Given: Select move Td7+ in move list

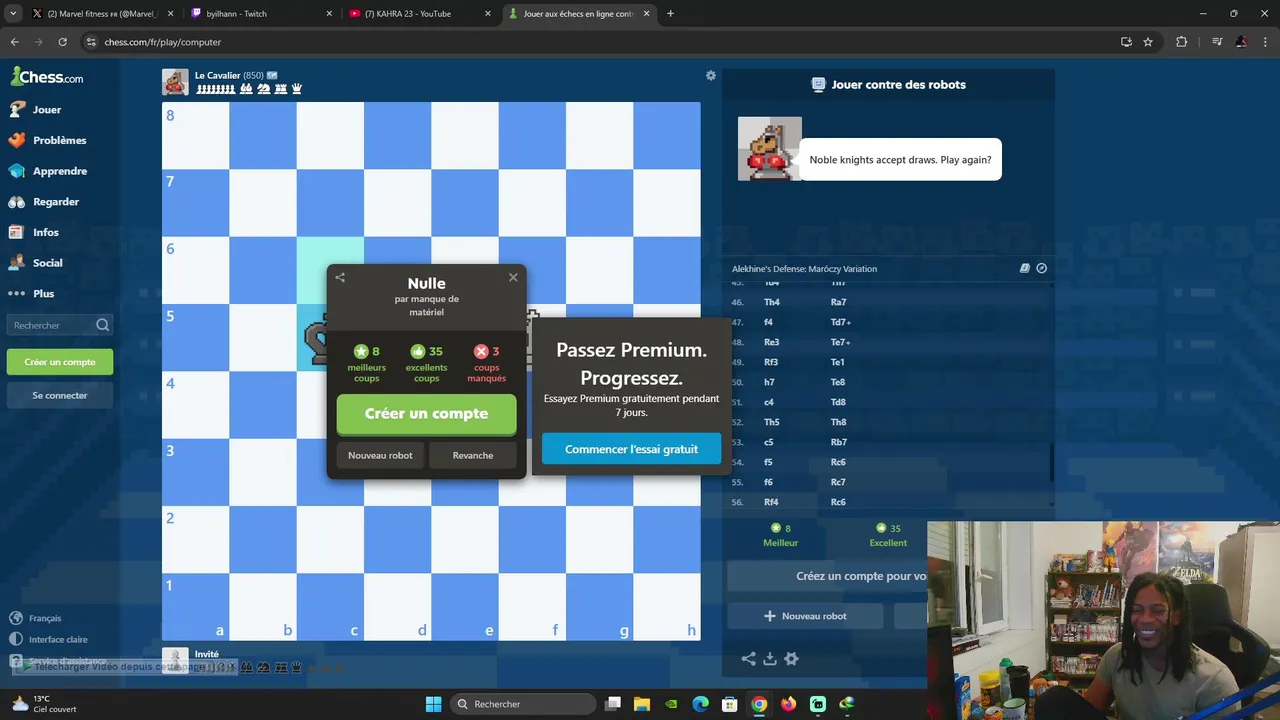Looking at the screenshot, I should 841,322.
